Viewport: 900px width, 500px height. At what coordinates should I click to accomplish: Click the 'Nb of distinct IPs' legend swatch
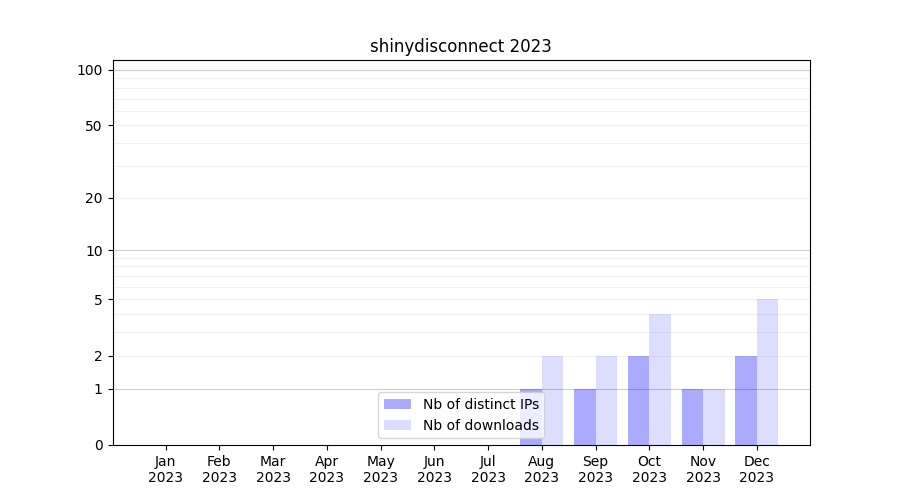(397, 404)
